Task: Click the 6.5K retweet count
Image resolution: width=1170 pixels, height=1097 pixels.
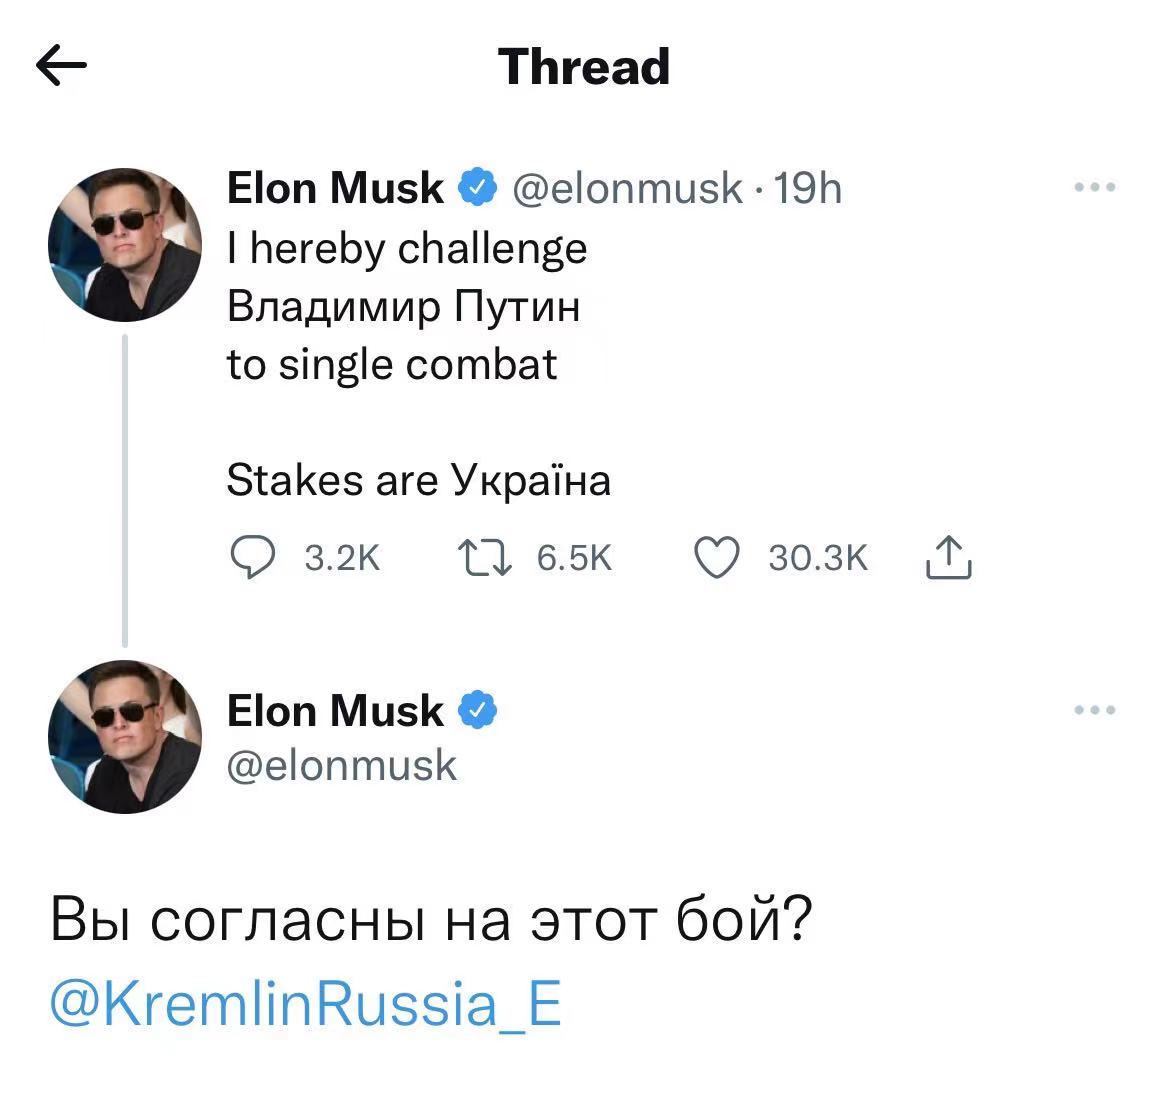Action: coord(573,558)
